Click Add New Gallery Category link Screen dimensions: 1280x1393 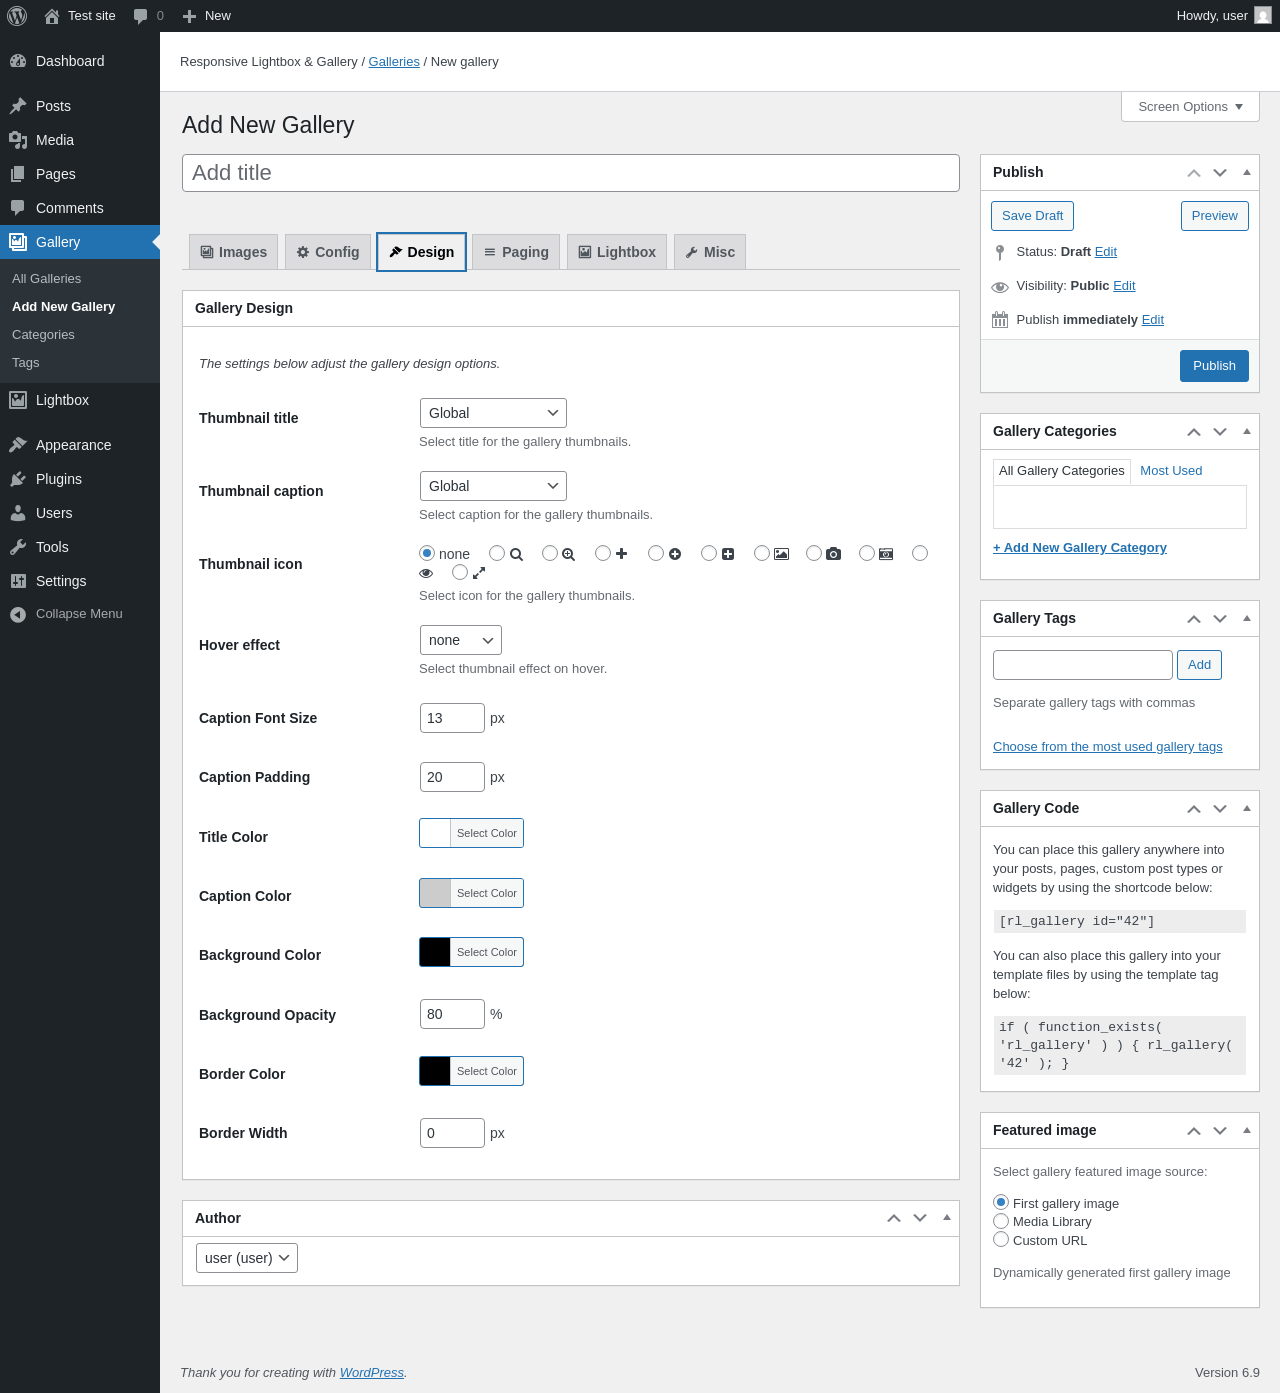1079,548
